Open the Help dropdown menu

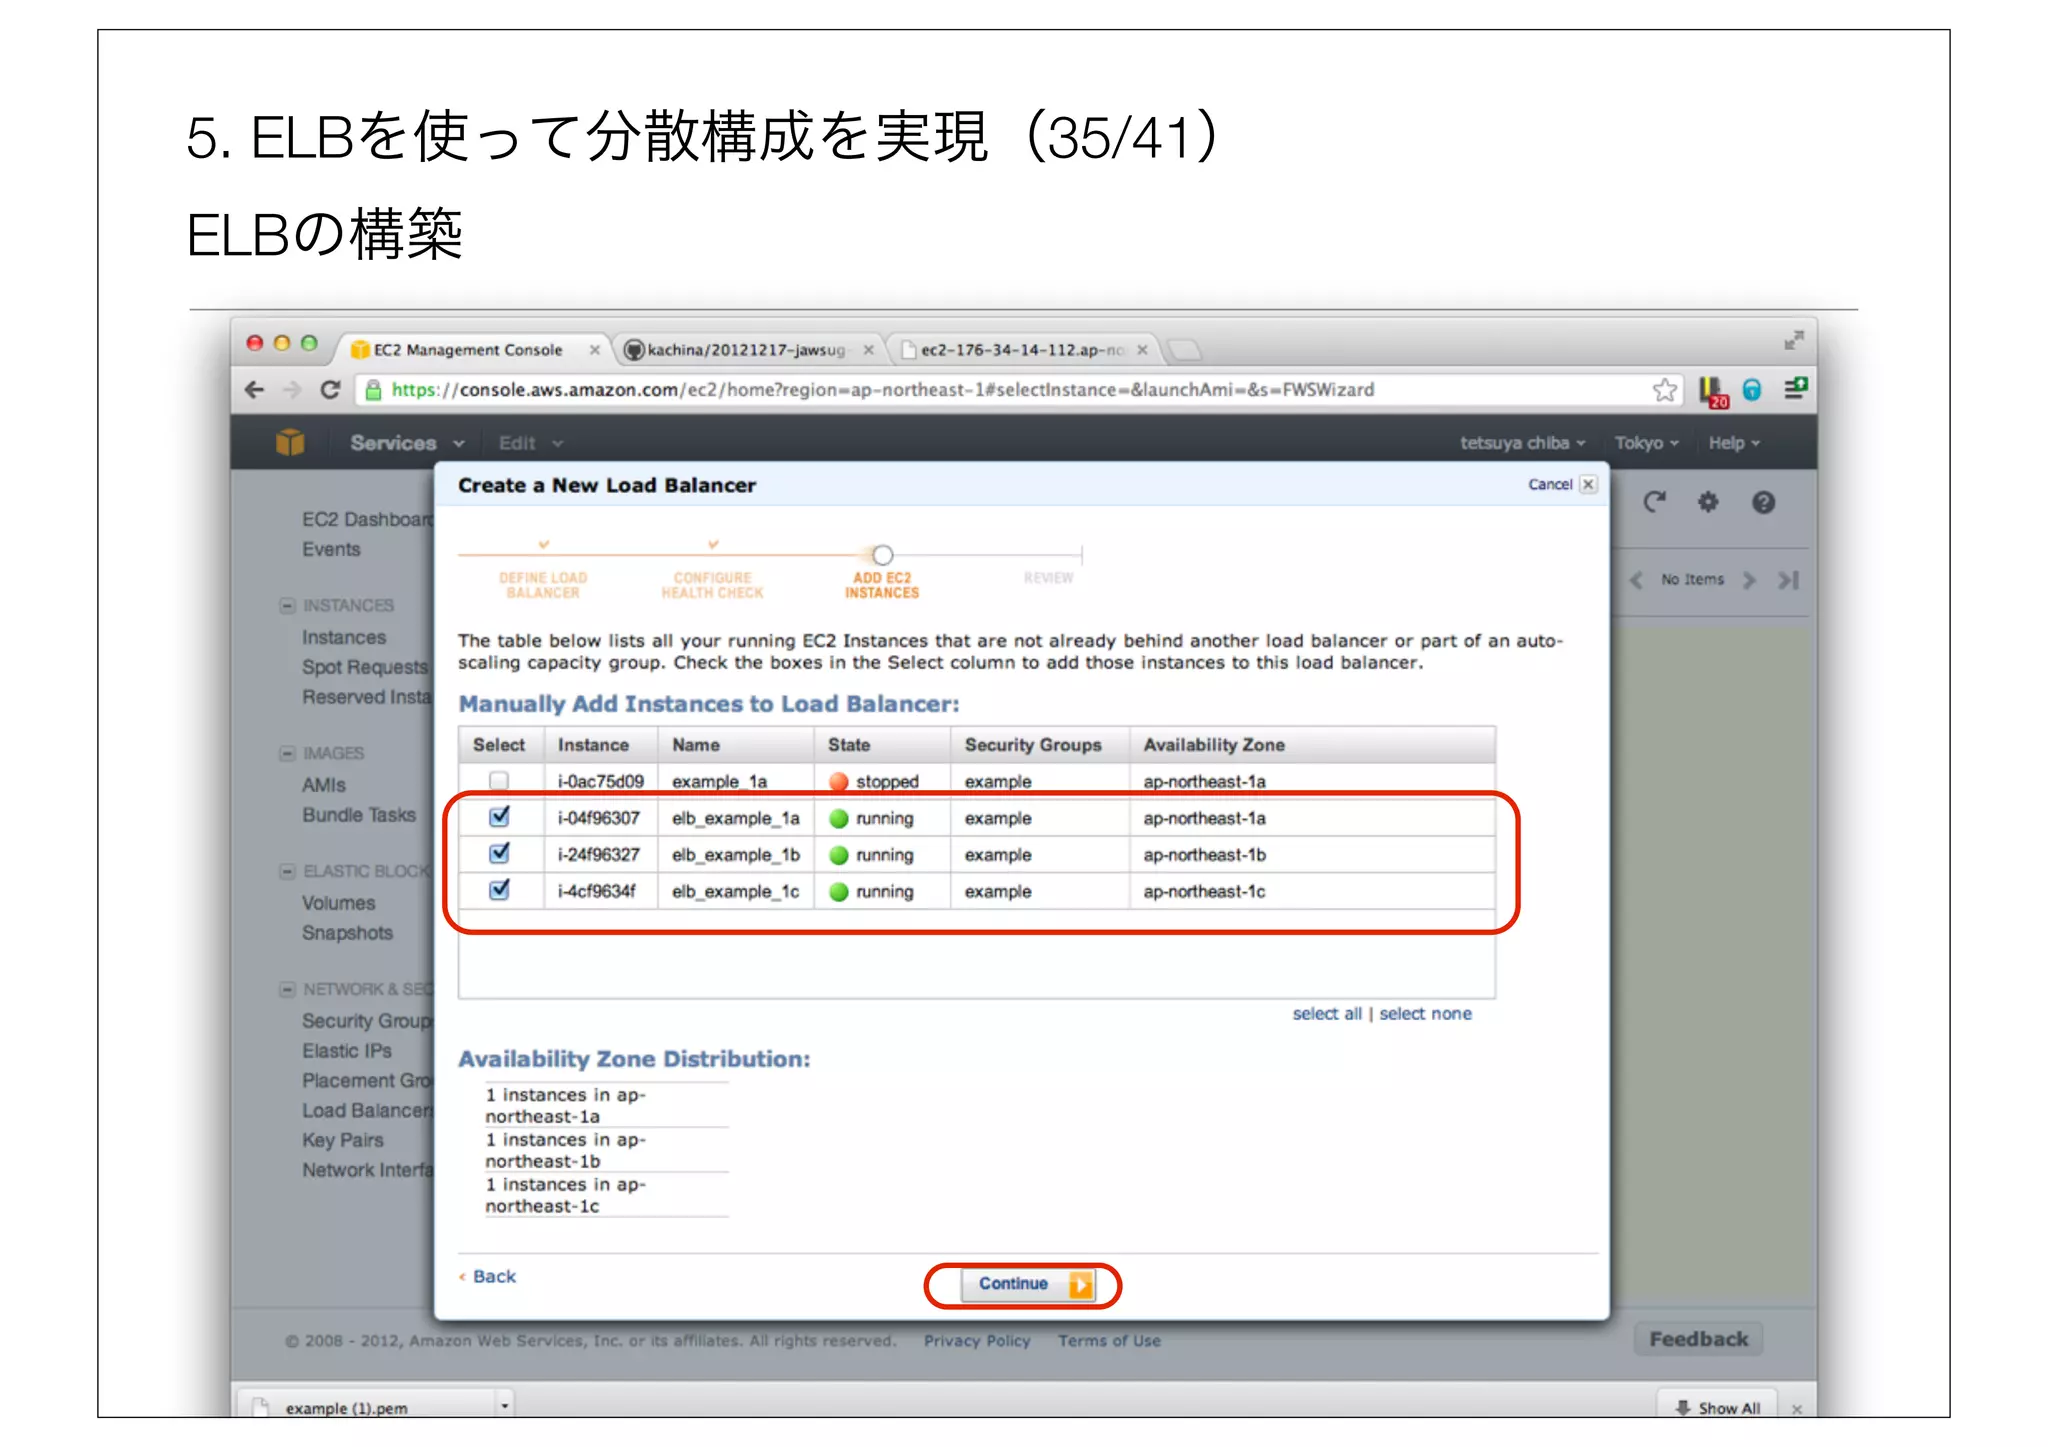(1734, 443)
